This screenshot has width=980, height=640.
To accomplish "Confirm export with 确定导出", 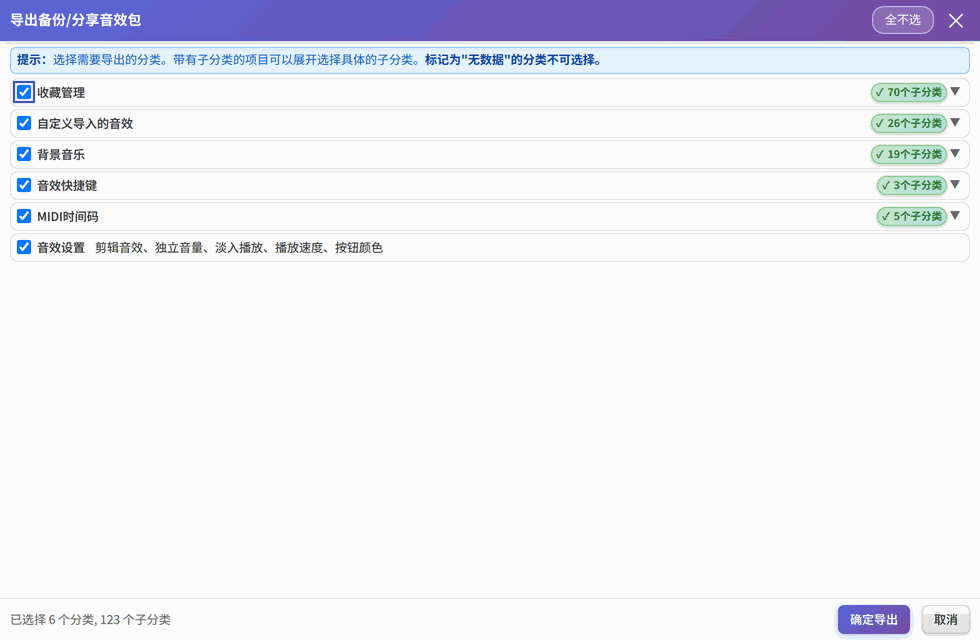I will [x=874, y=619].
